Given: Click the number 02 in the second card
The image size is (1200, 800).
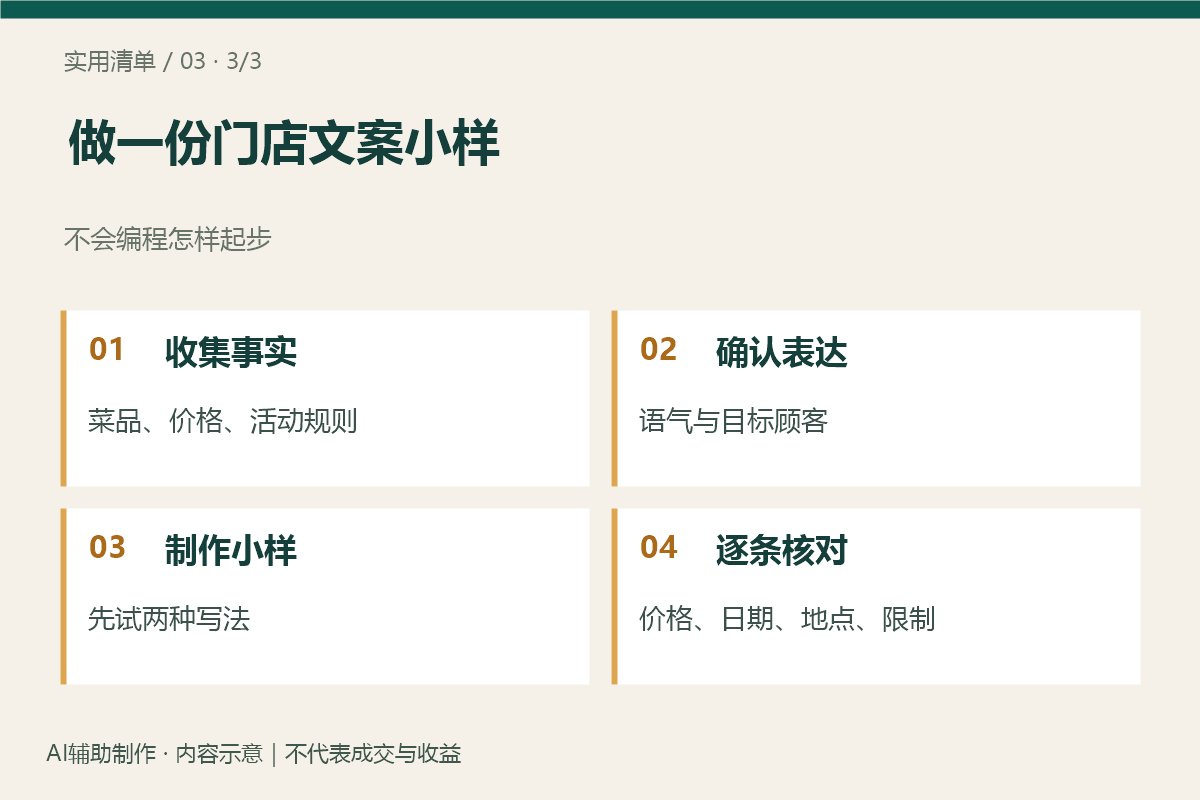Looking at the screenshot, I should point(658,350).
